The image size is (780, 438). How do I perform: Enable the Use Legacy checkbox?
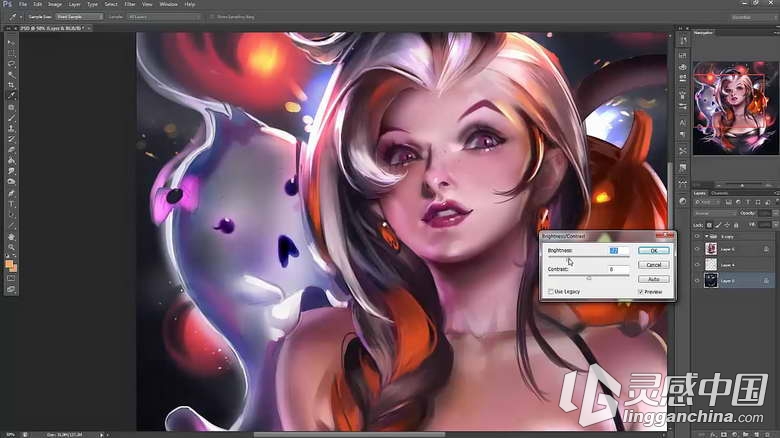[551, 292]
